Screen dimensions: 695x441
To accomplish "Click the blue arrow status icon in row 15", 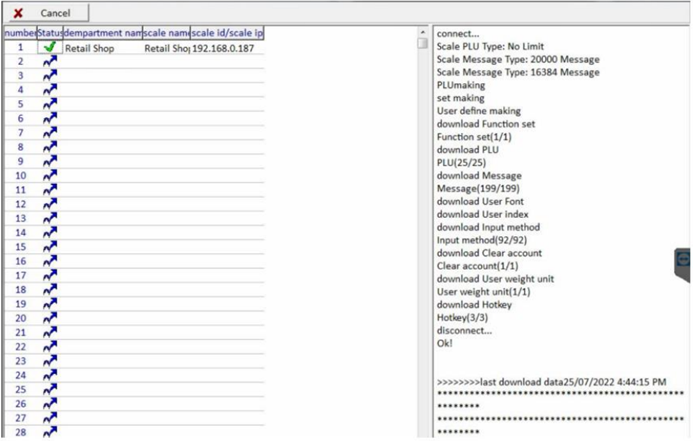I will (x=49, y=246).
